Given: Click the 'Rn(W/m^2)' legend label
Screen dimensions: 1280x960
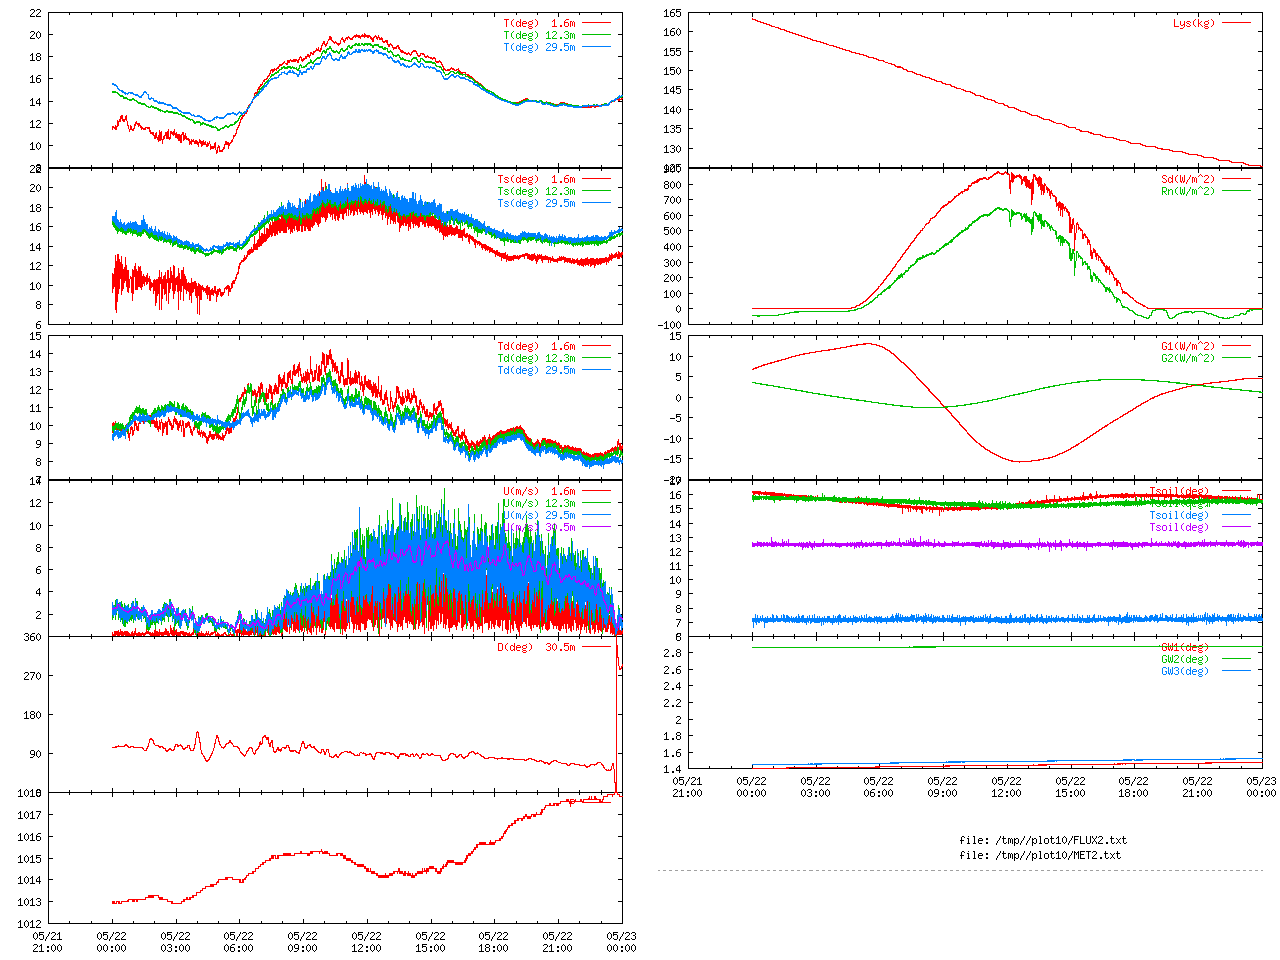Looking at the screenshot, I should [x=1188, y=192].
